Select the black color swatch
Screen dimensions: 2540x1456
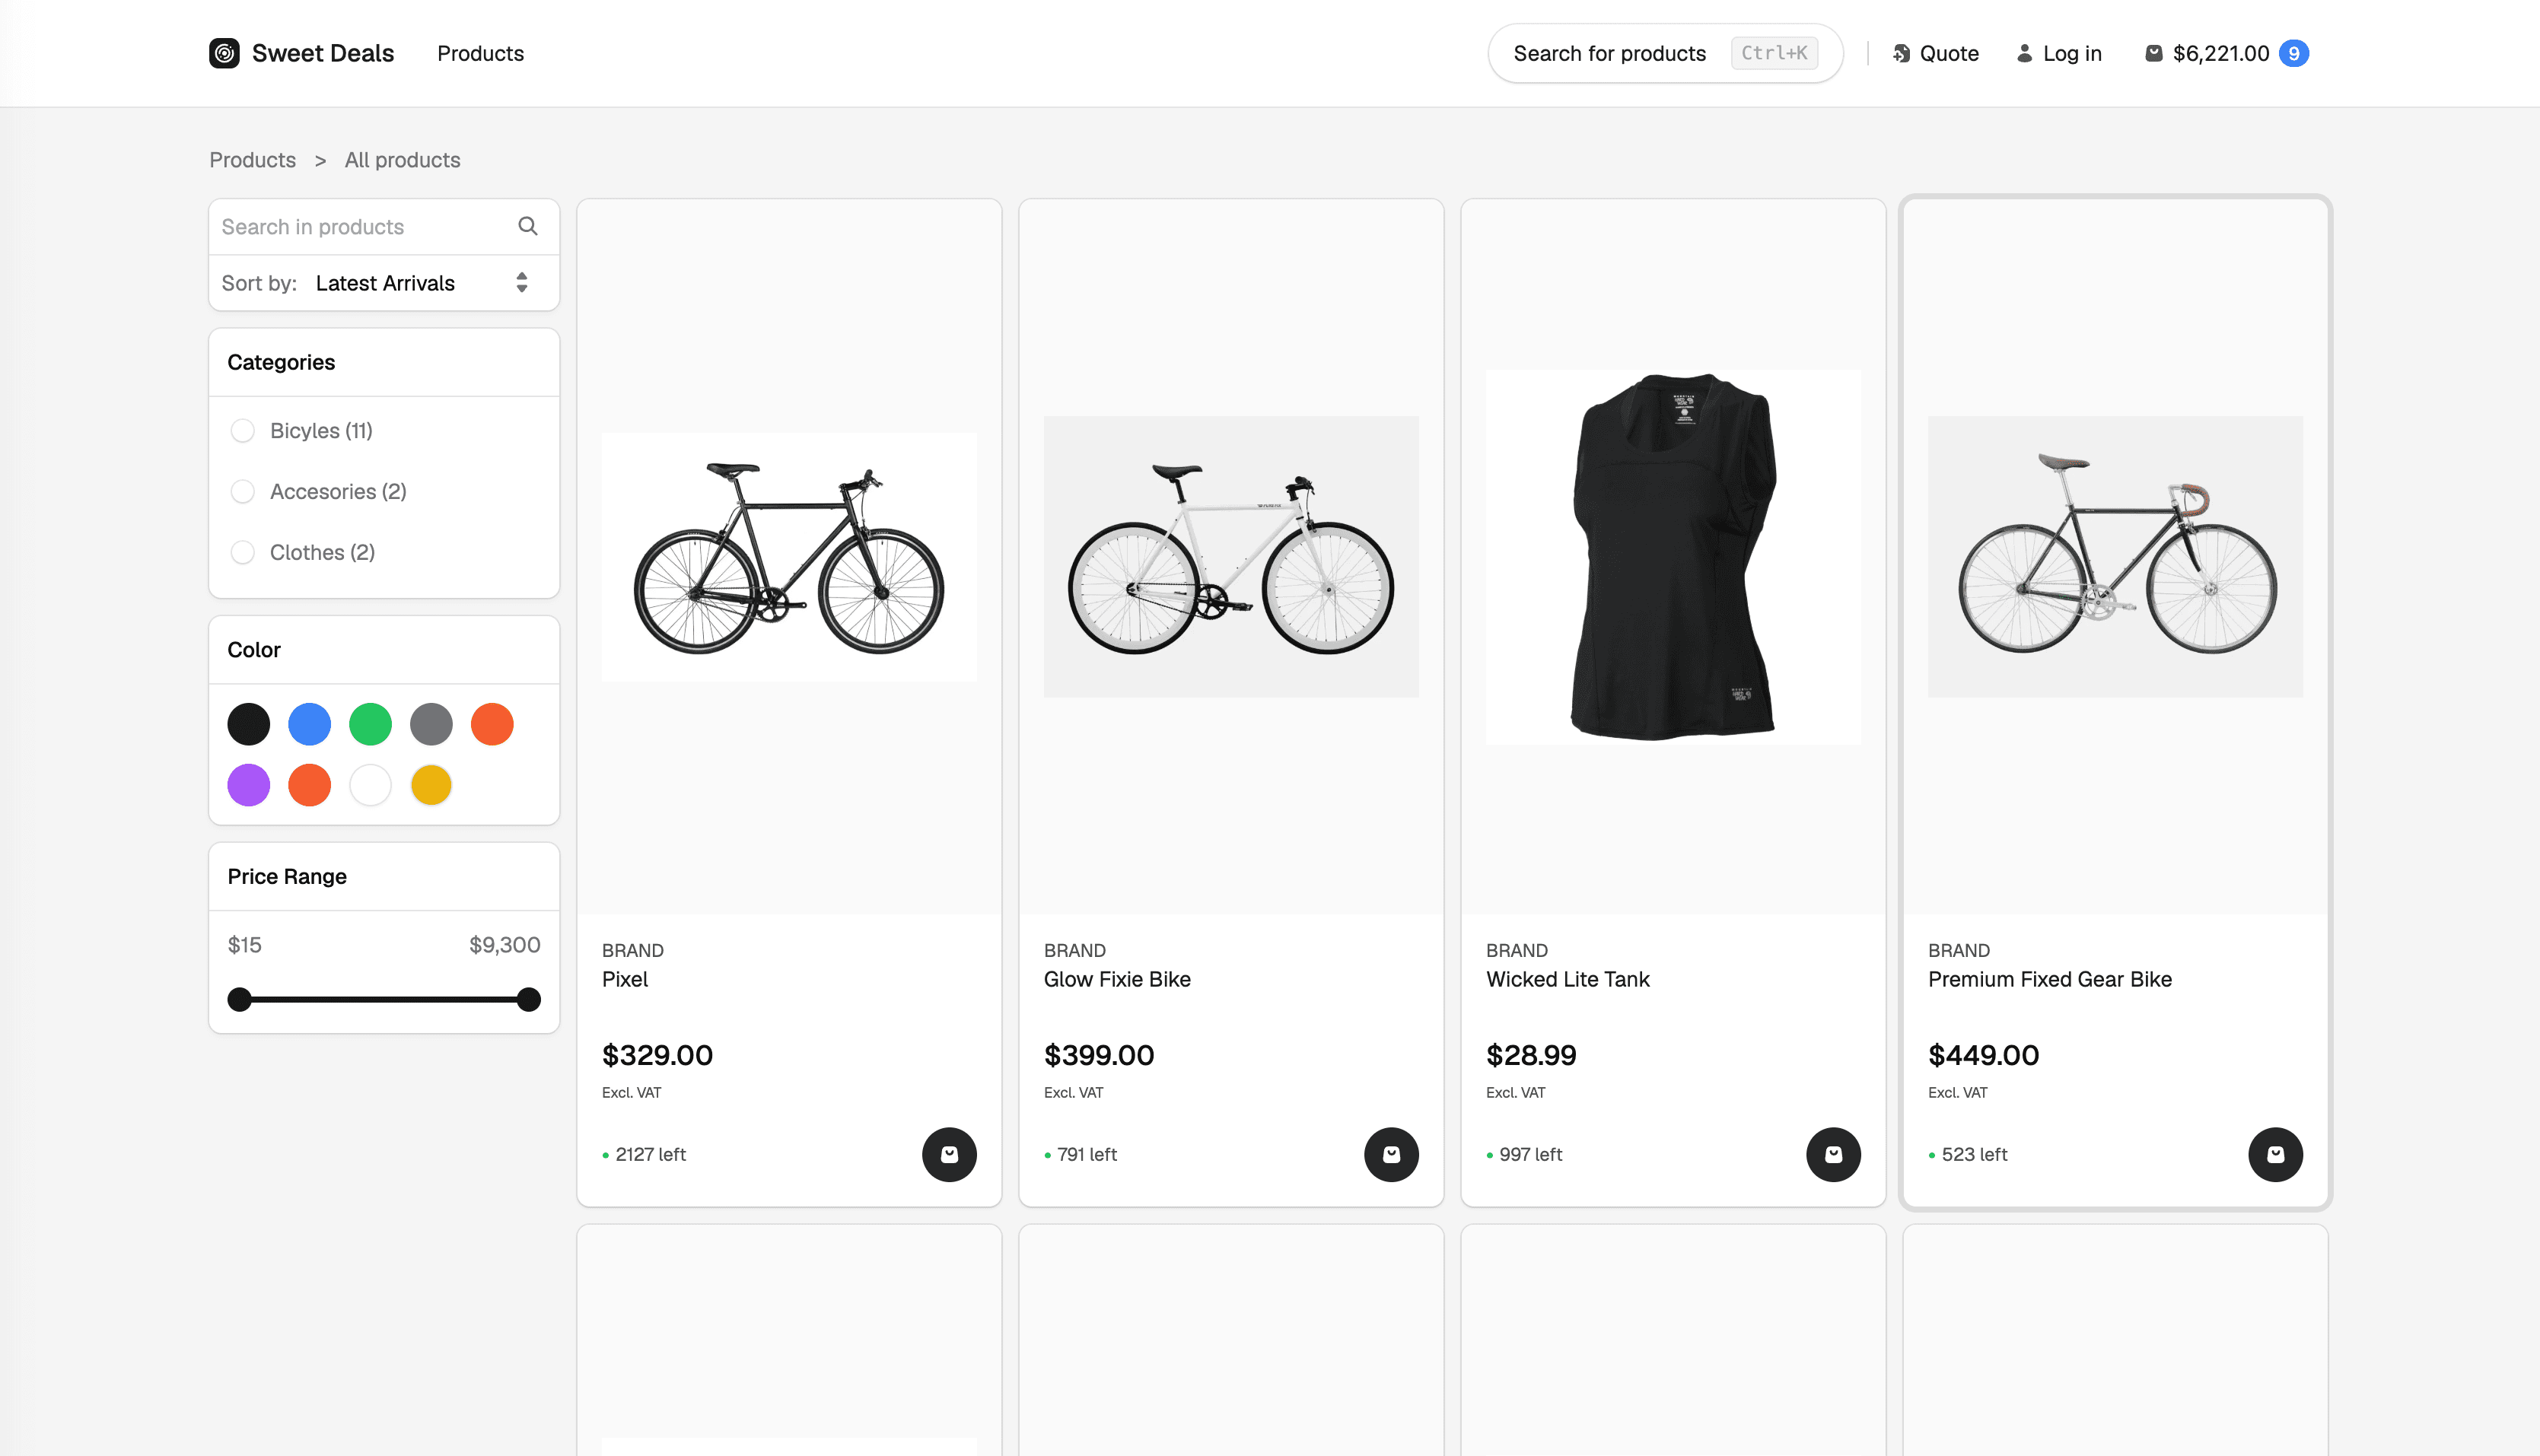click(x=248, y=723)
